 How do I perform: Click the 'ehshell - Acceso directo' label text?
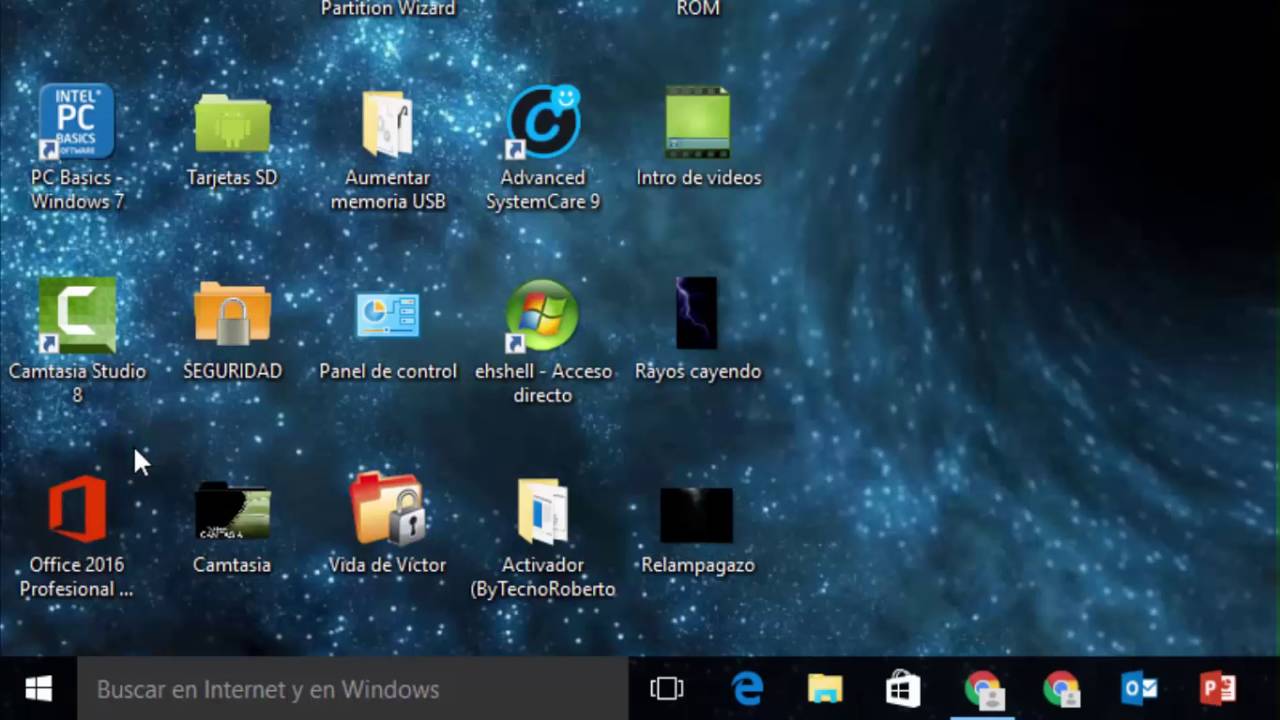click(x=543, y=383)
